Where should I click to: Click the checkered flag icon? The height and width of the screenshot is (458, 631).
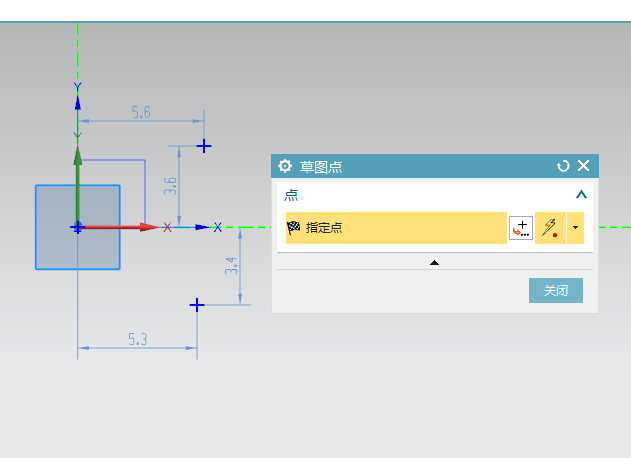(293, 228)
